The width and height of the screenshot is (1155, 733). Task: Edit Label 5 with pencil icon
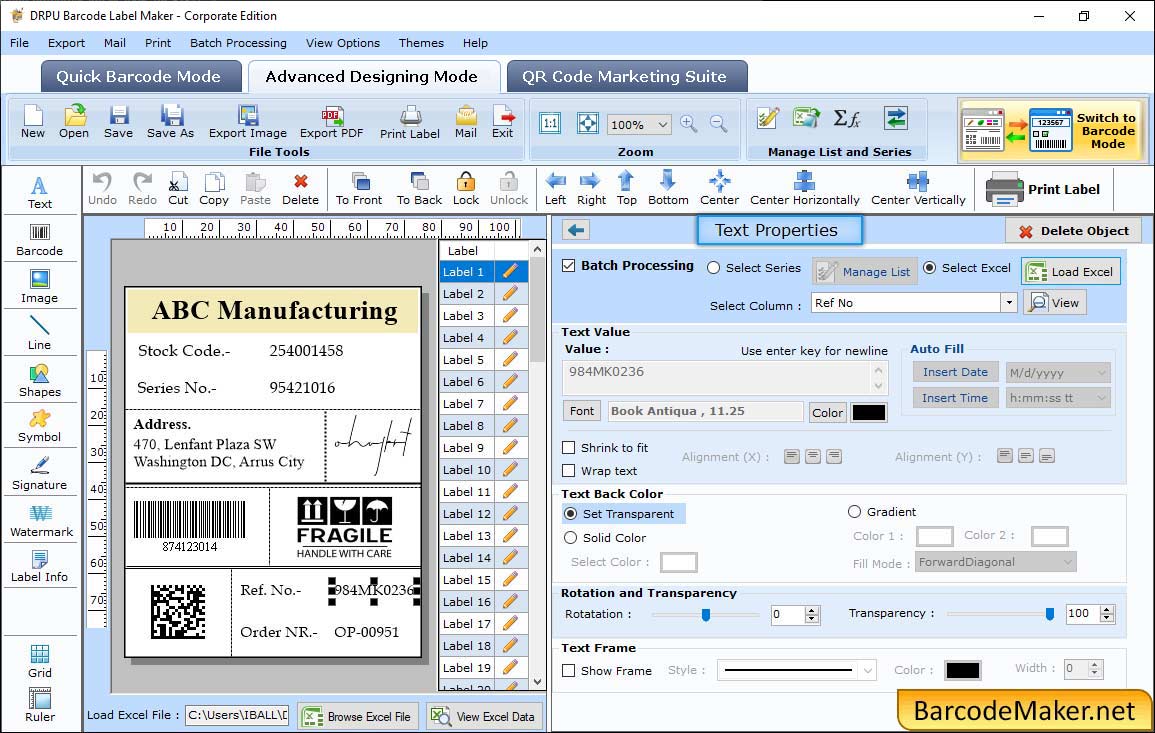510,360
